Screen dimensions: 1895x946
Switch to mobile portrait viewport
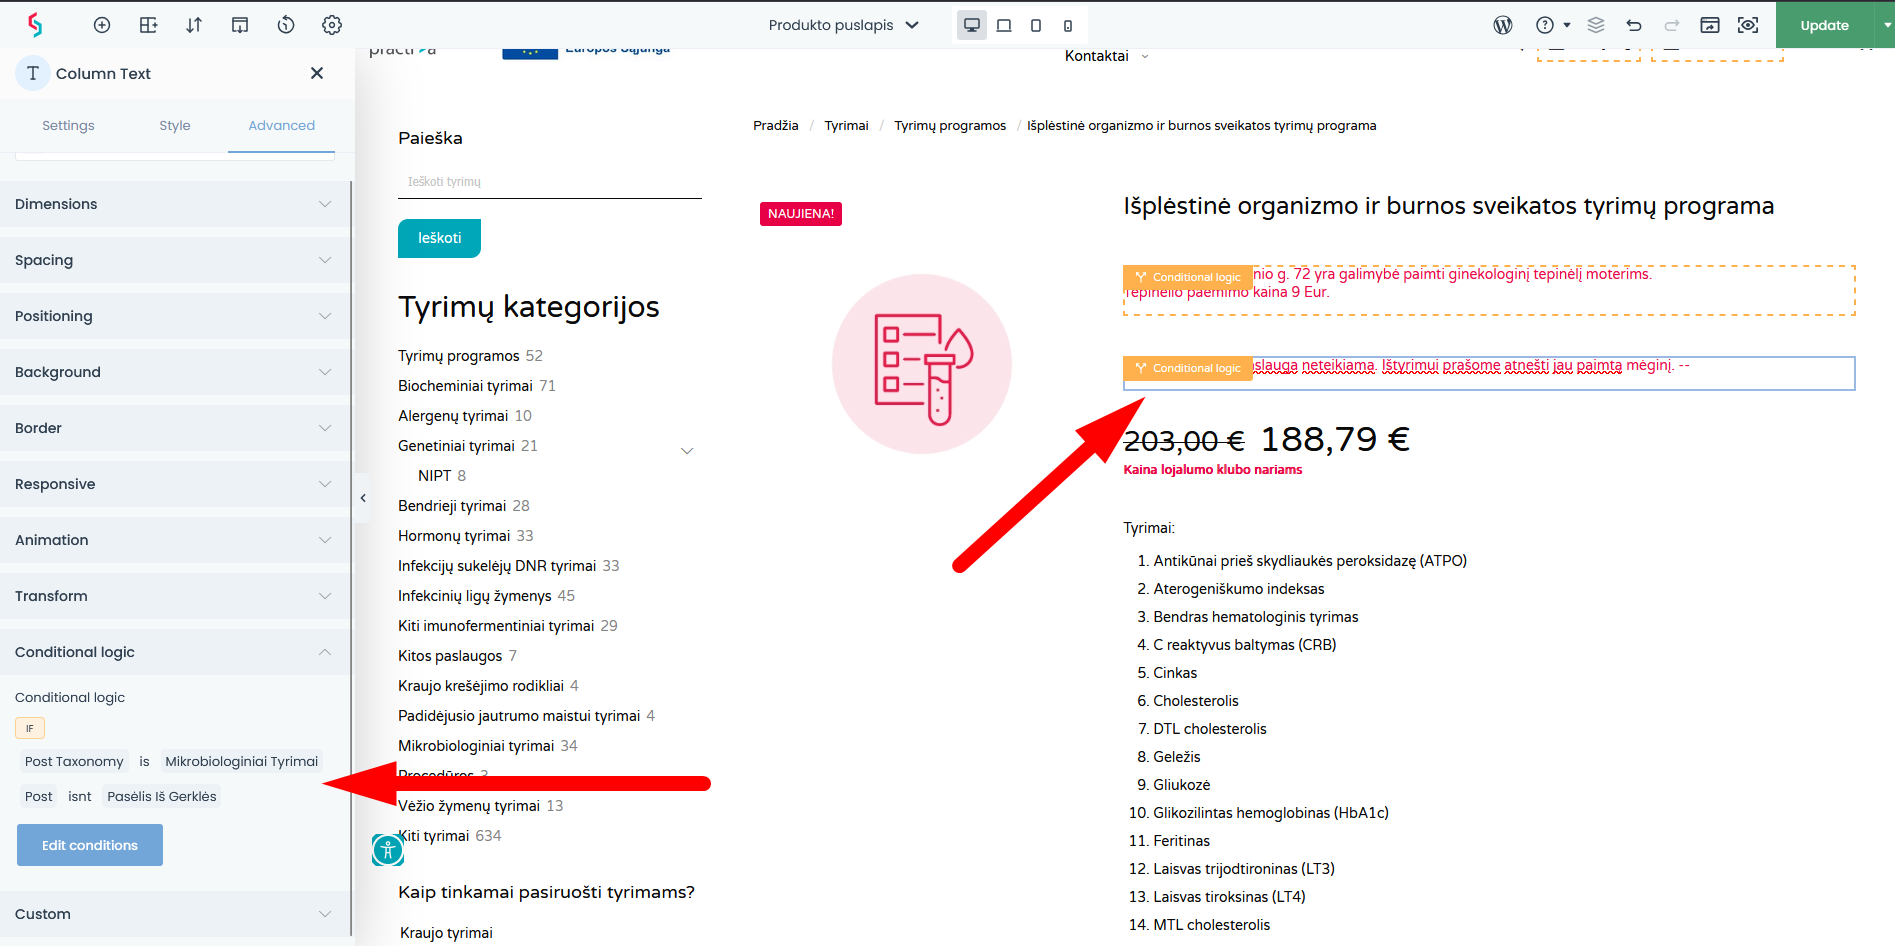pos(1068,25)
